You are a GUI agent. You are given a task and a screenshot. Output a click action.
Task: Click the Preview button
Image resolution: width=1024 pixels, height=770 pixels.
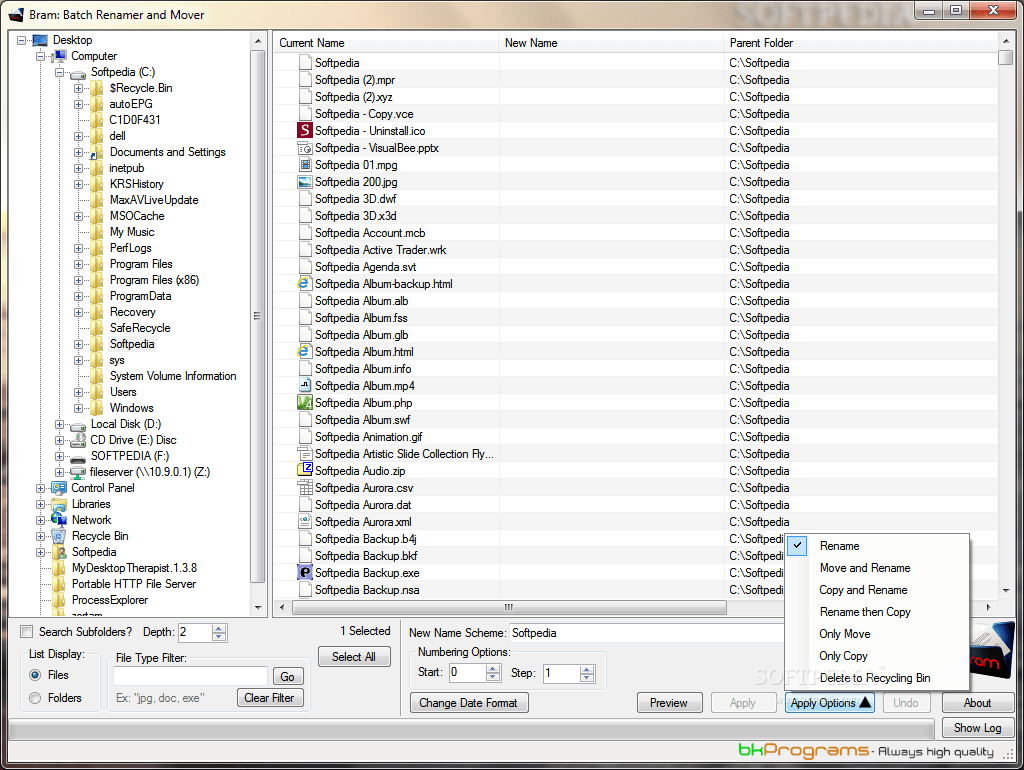tap(669, 703)
